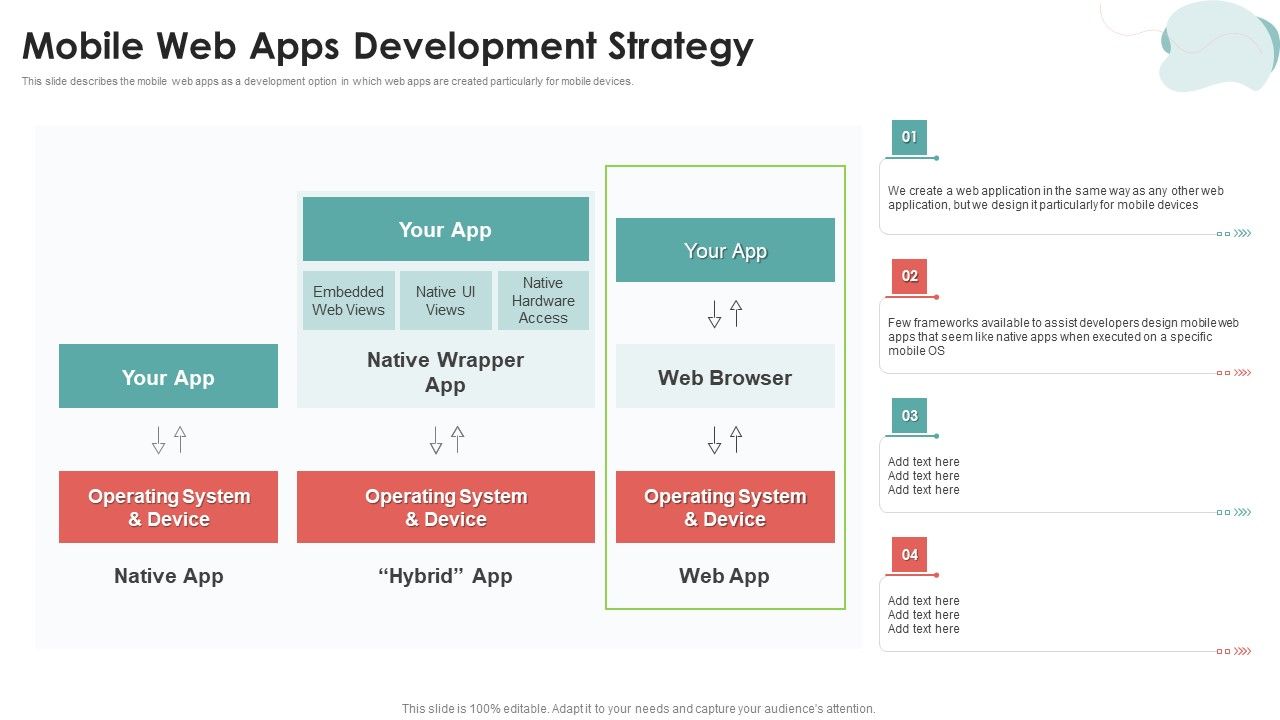Select the 'Your App' box in the Web App column

tap(725, 250)
